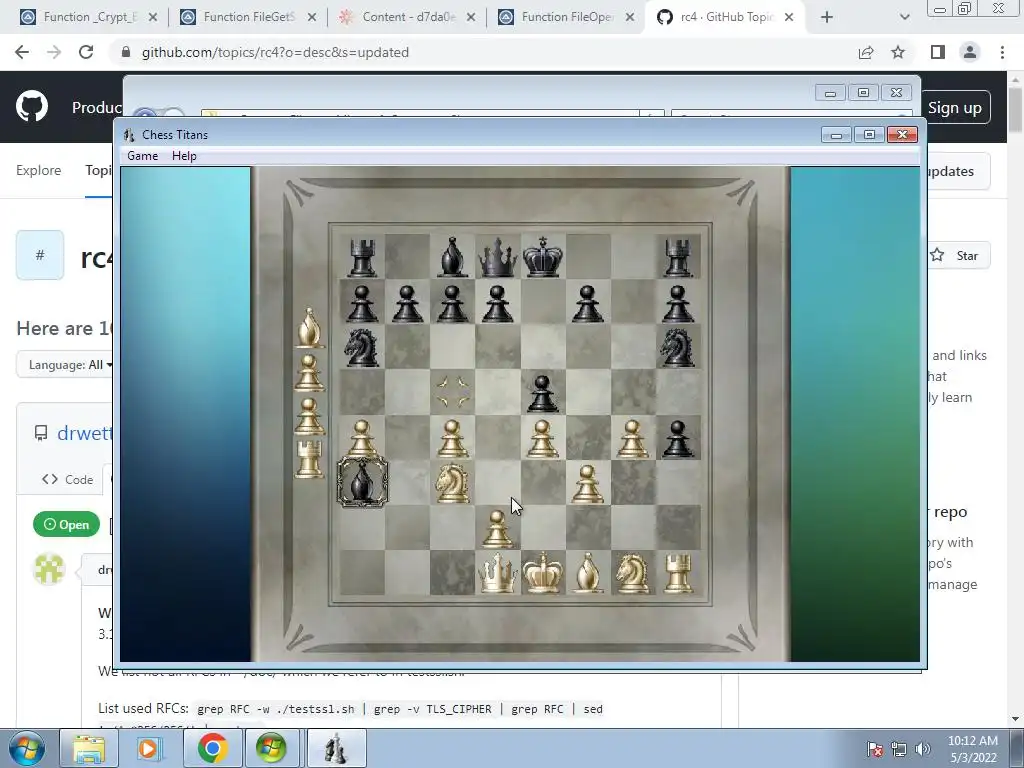Open the Game menu in Chess Titans

(142, 155)
